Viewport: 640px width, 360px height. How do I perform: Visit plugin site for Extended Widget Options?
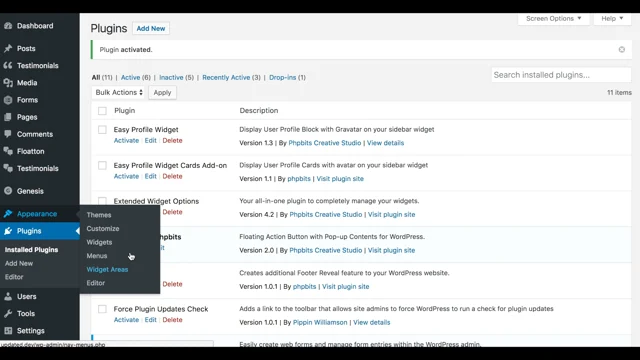tap(391, 215)
